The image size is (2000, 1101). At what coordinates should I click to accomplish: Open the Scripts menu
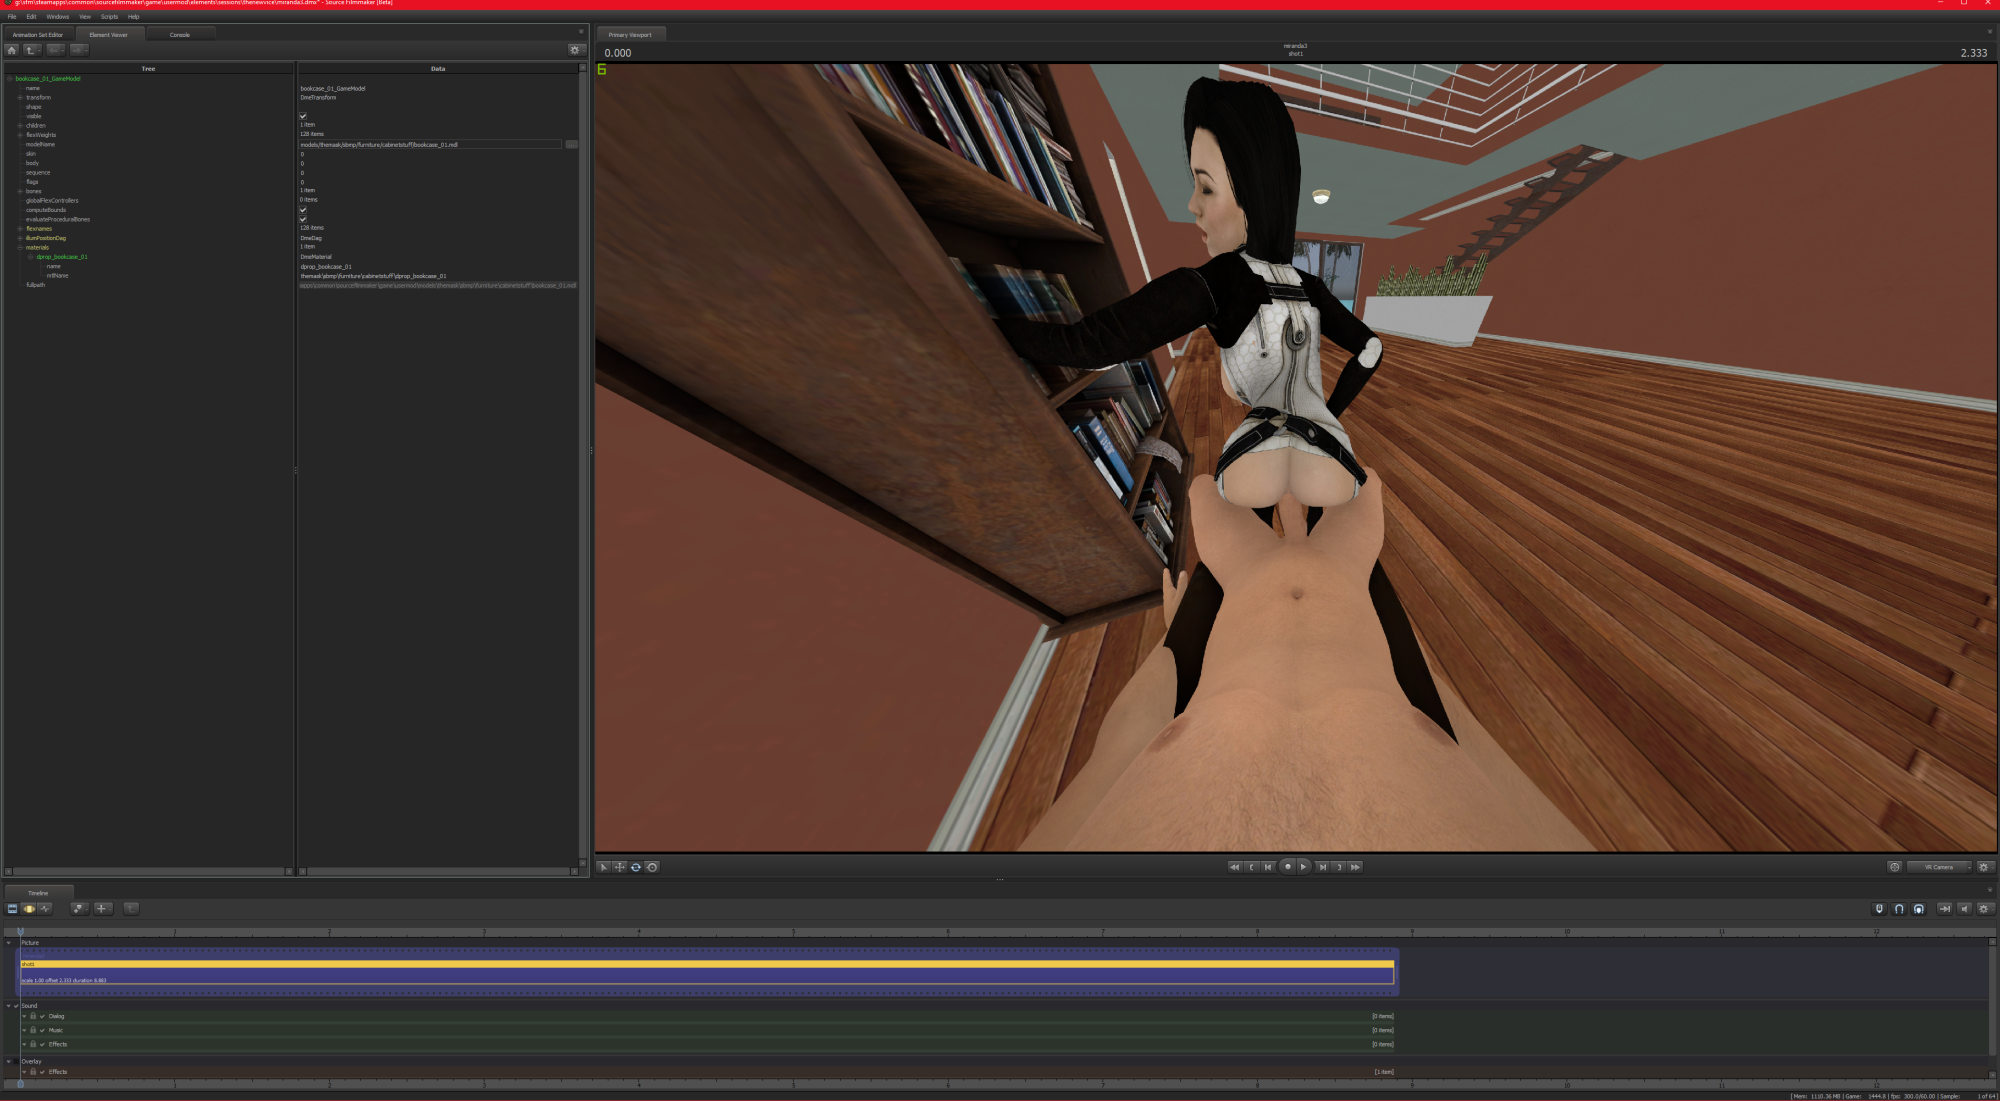pos(109,17)
